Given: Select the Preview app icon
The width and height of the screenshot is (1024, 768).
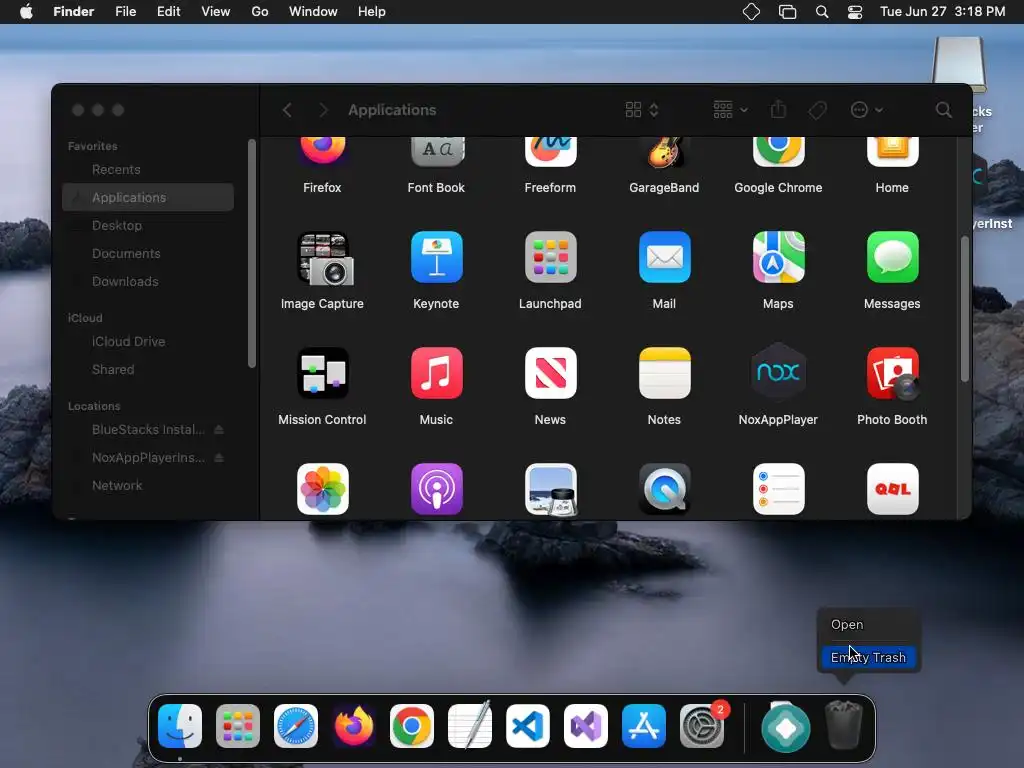Looking at the screenshot, I should [550, 489].
